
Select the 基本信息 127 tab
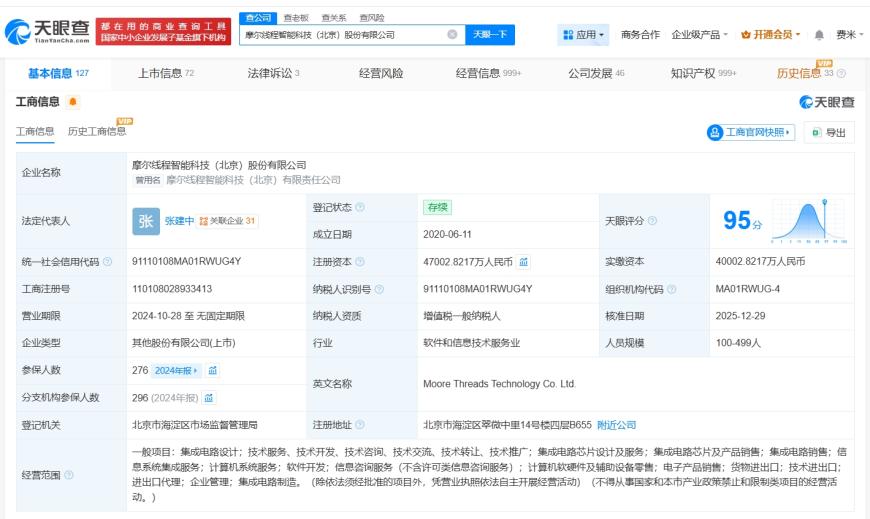tap(58, 73)
